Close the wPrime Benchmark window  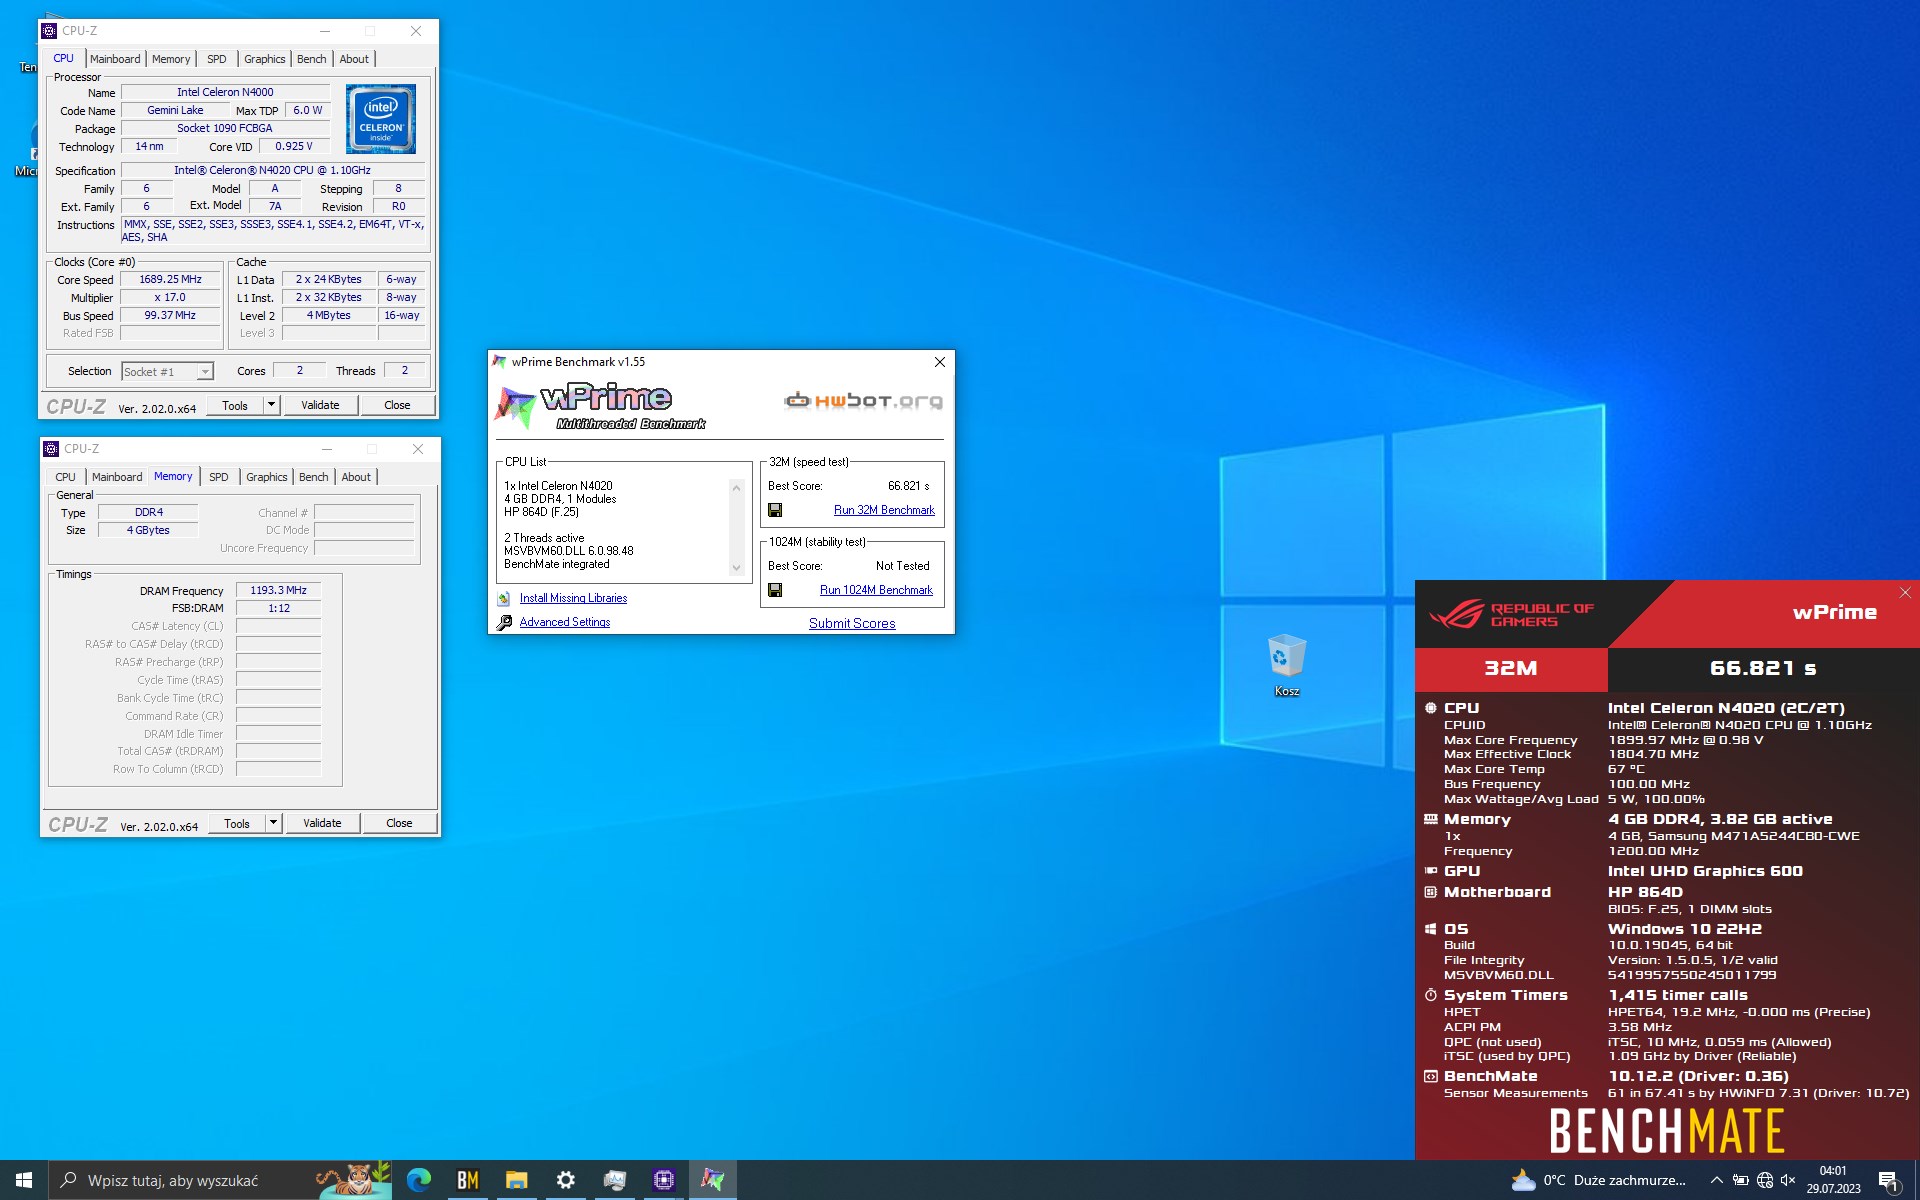939,362
